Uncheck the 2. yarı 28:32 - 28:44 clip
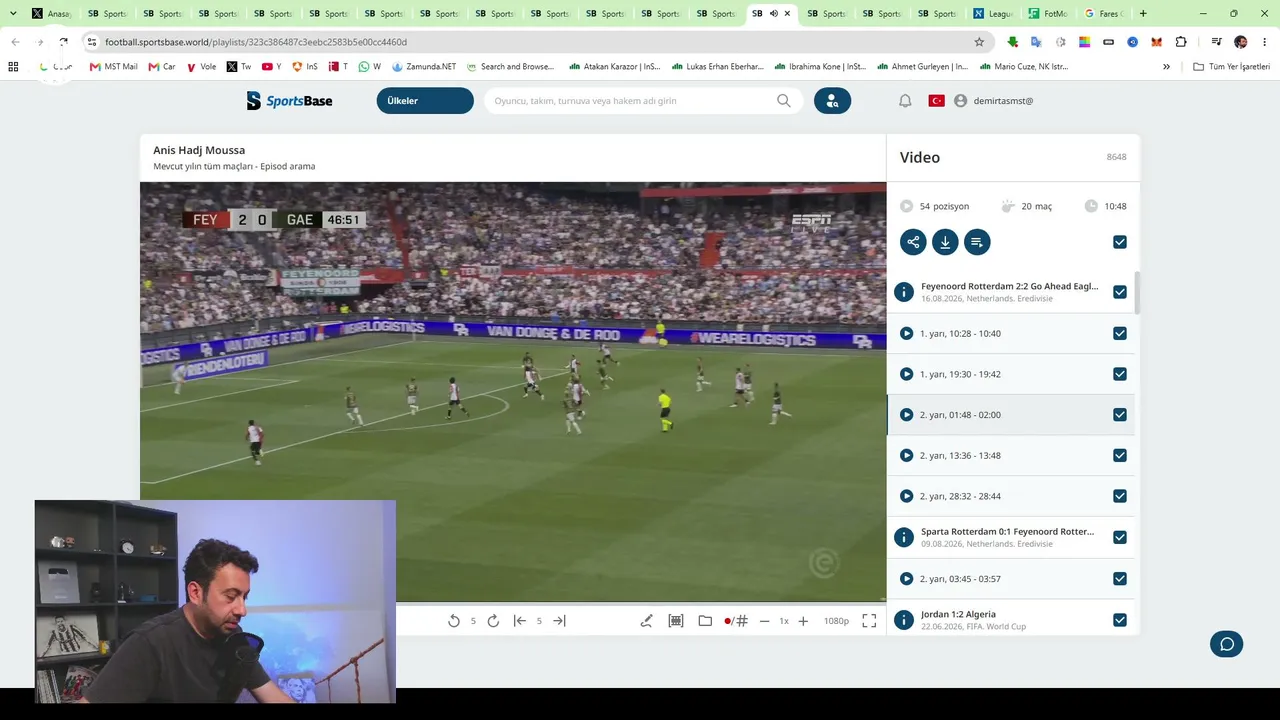1280x720 pixels. pos(1120,496)
